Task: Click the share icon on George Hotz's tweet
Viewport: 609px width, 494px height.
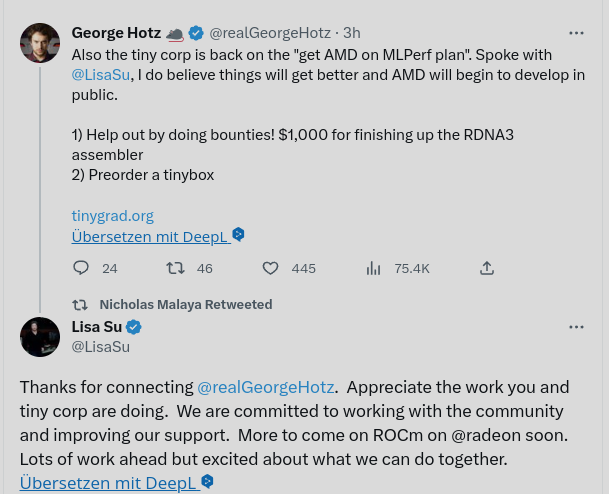Action: (487, 268)
